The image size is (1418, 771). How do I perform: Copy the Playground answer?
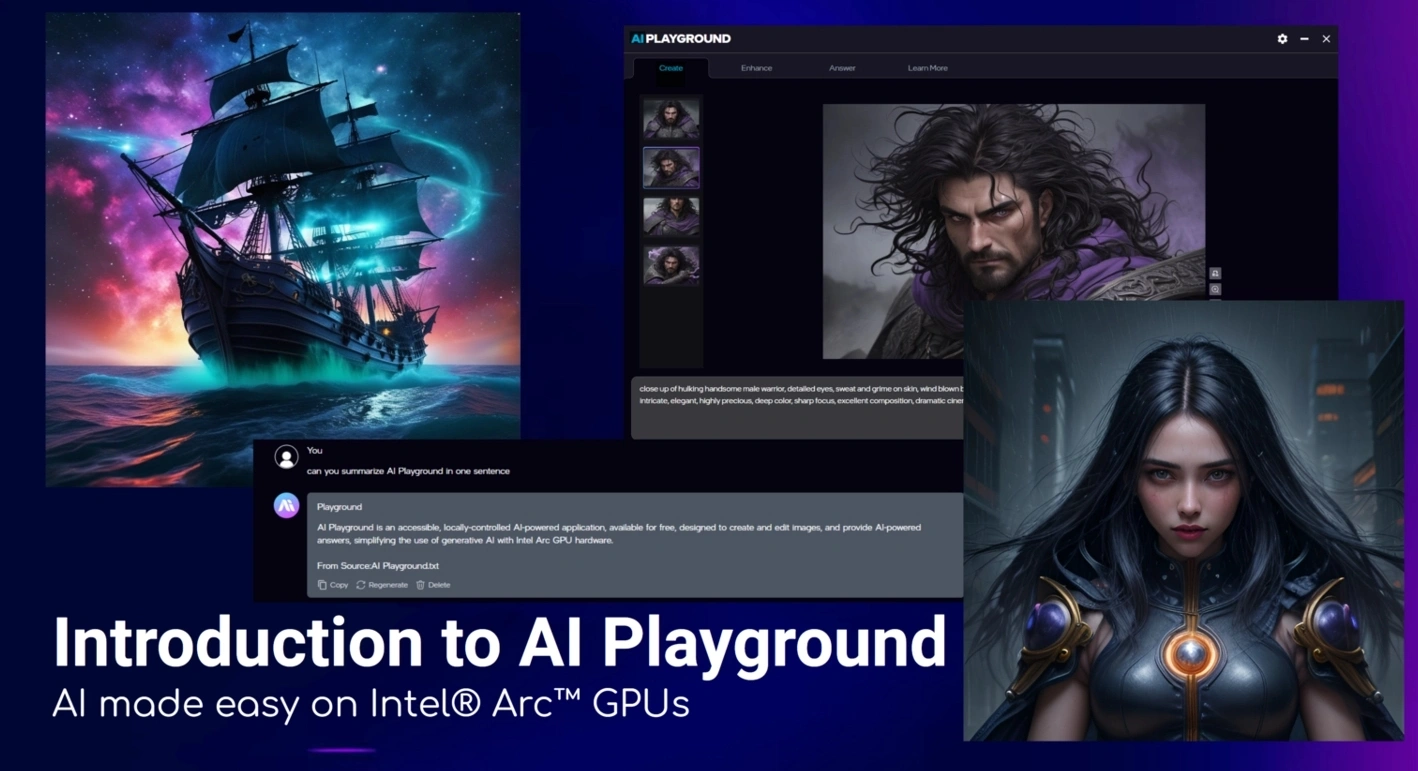tap(333, 585)
